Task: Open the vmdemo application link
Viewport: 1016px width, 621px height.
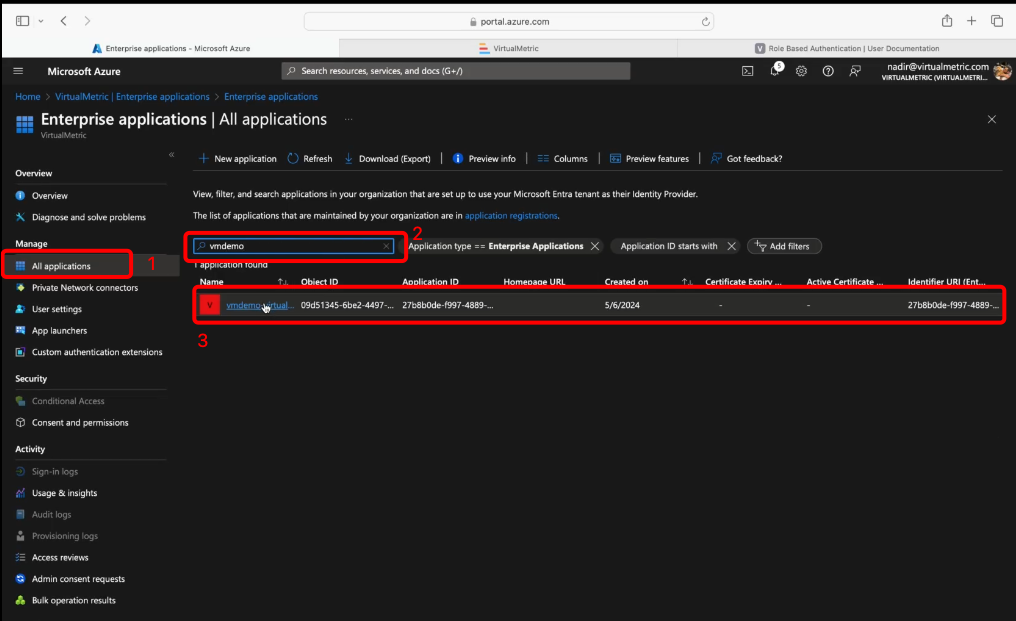Action: [260, 305]
